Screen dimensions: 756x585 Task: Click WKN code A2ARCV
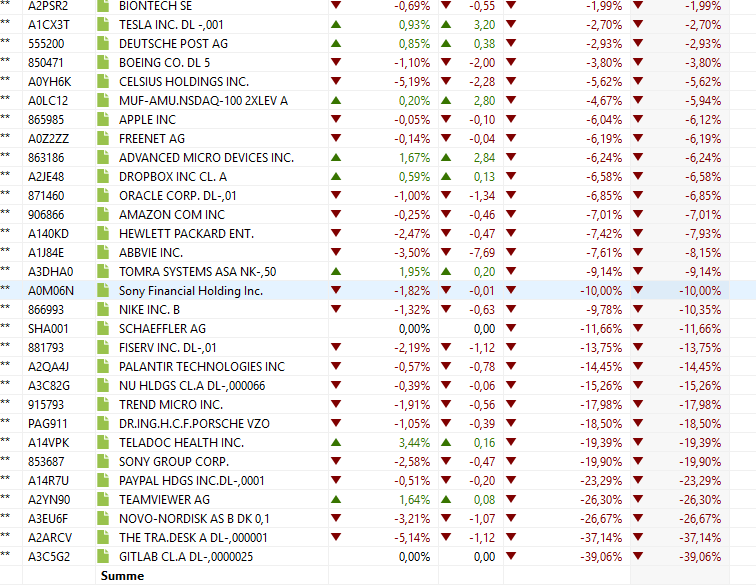pyautogui.click(x=50, y=538)
